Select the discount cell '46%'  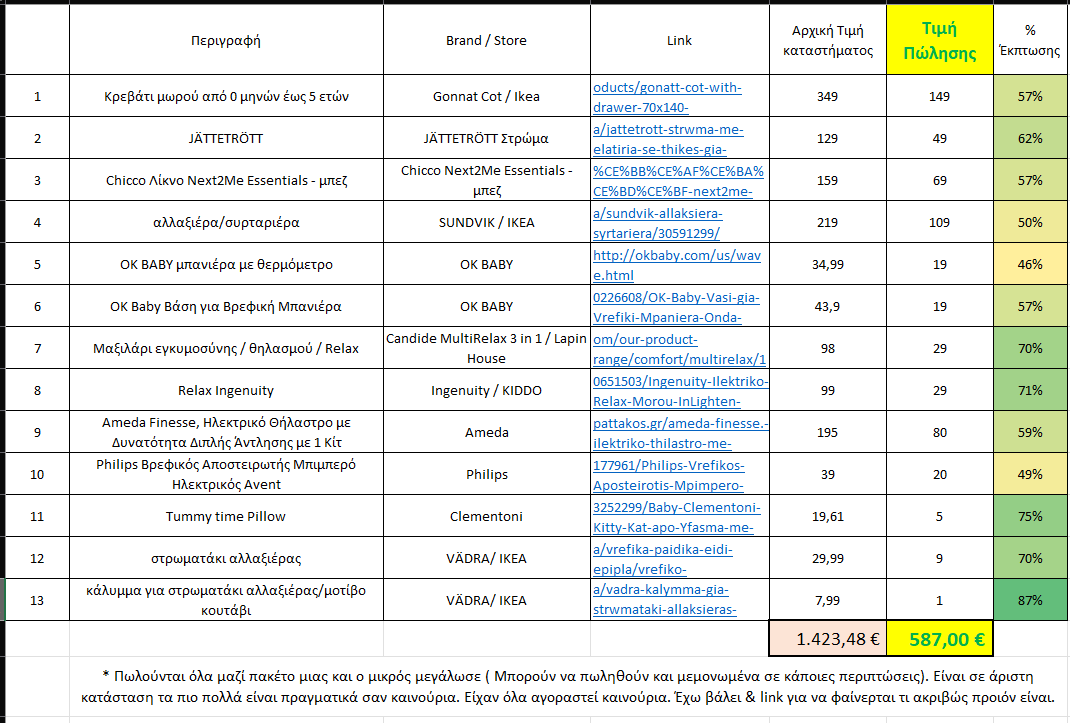[x=1030, y=264]
